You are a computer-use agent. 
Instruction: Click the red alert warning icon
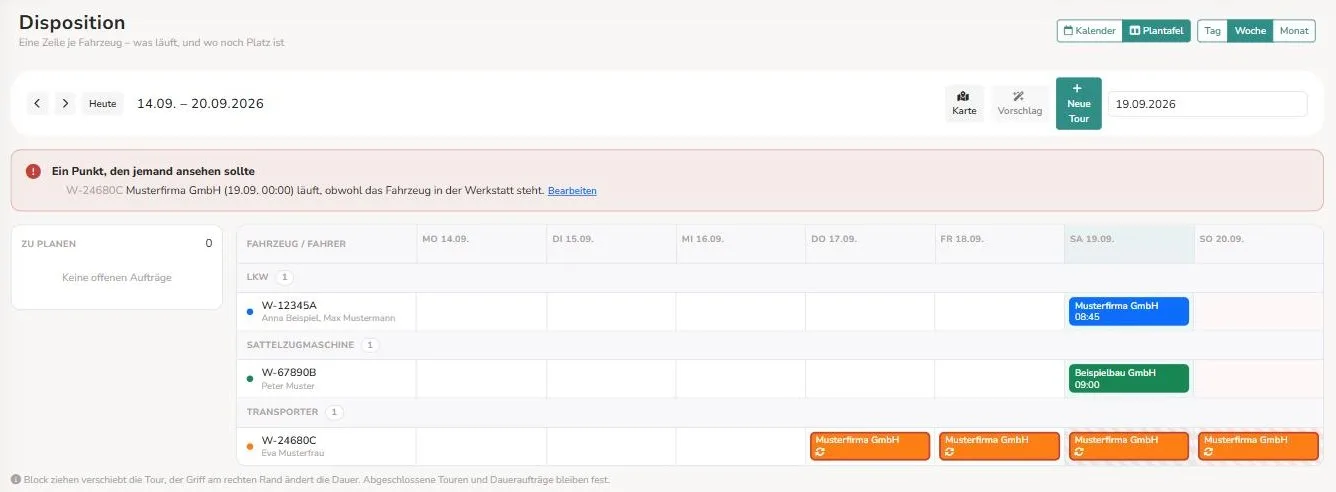(34, 171)
